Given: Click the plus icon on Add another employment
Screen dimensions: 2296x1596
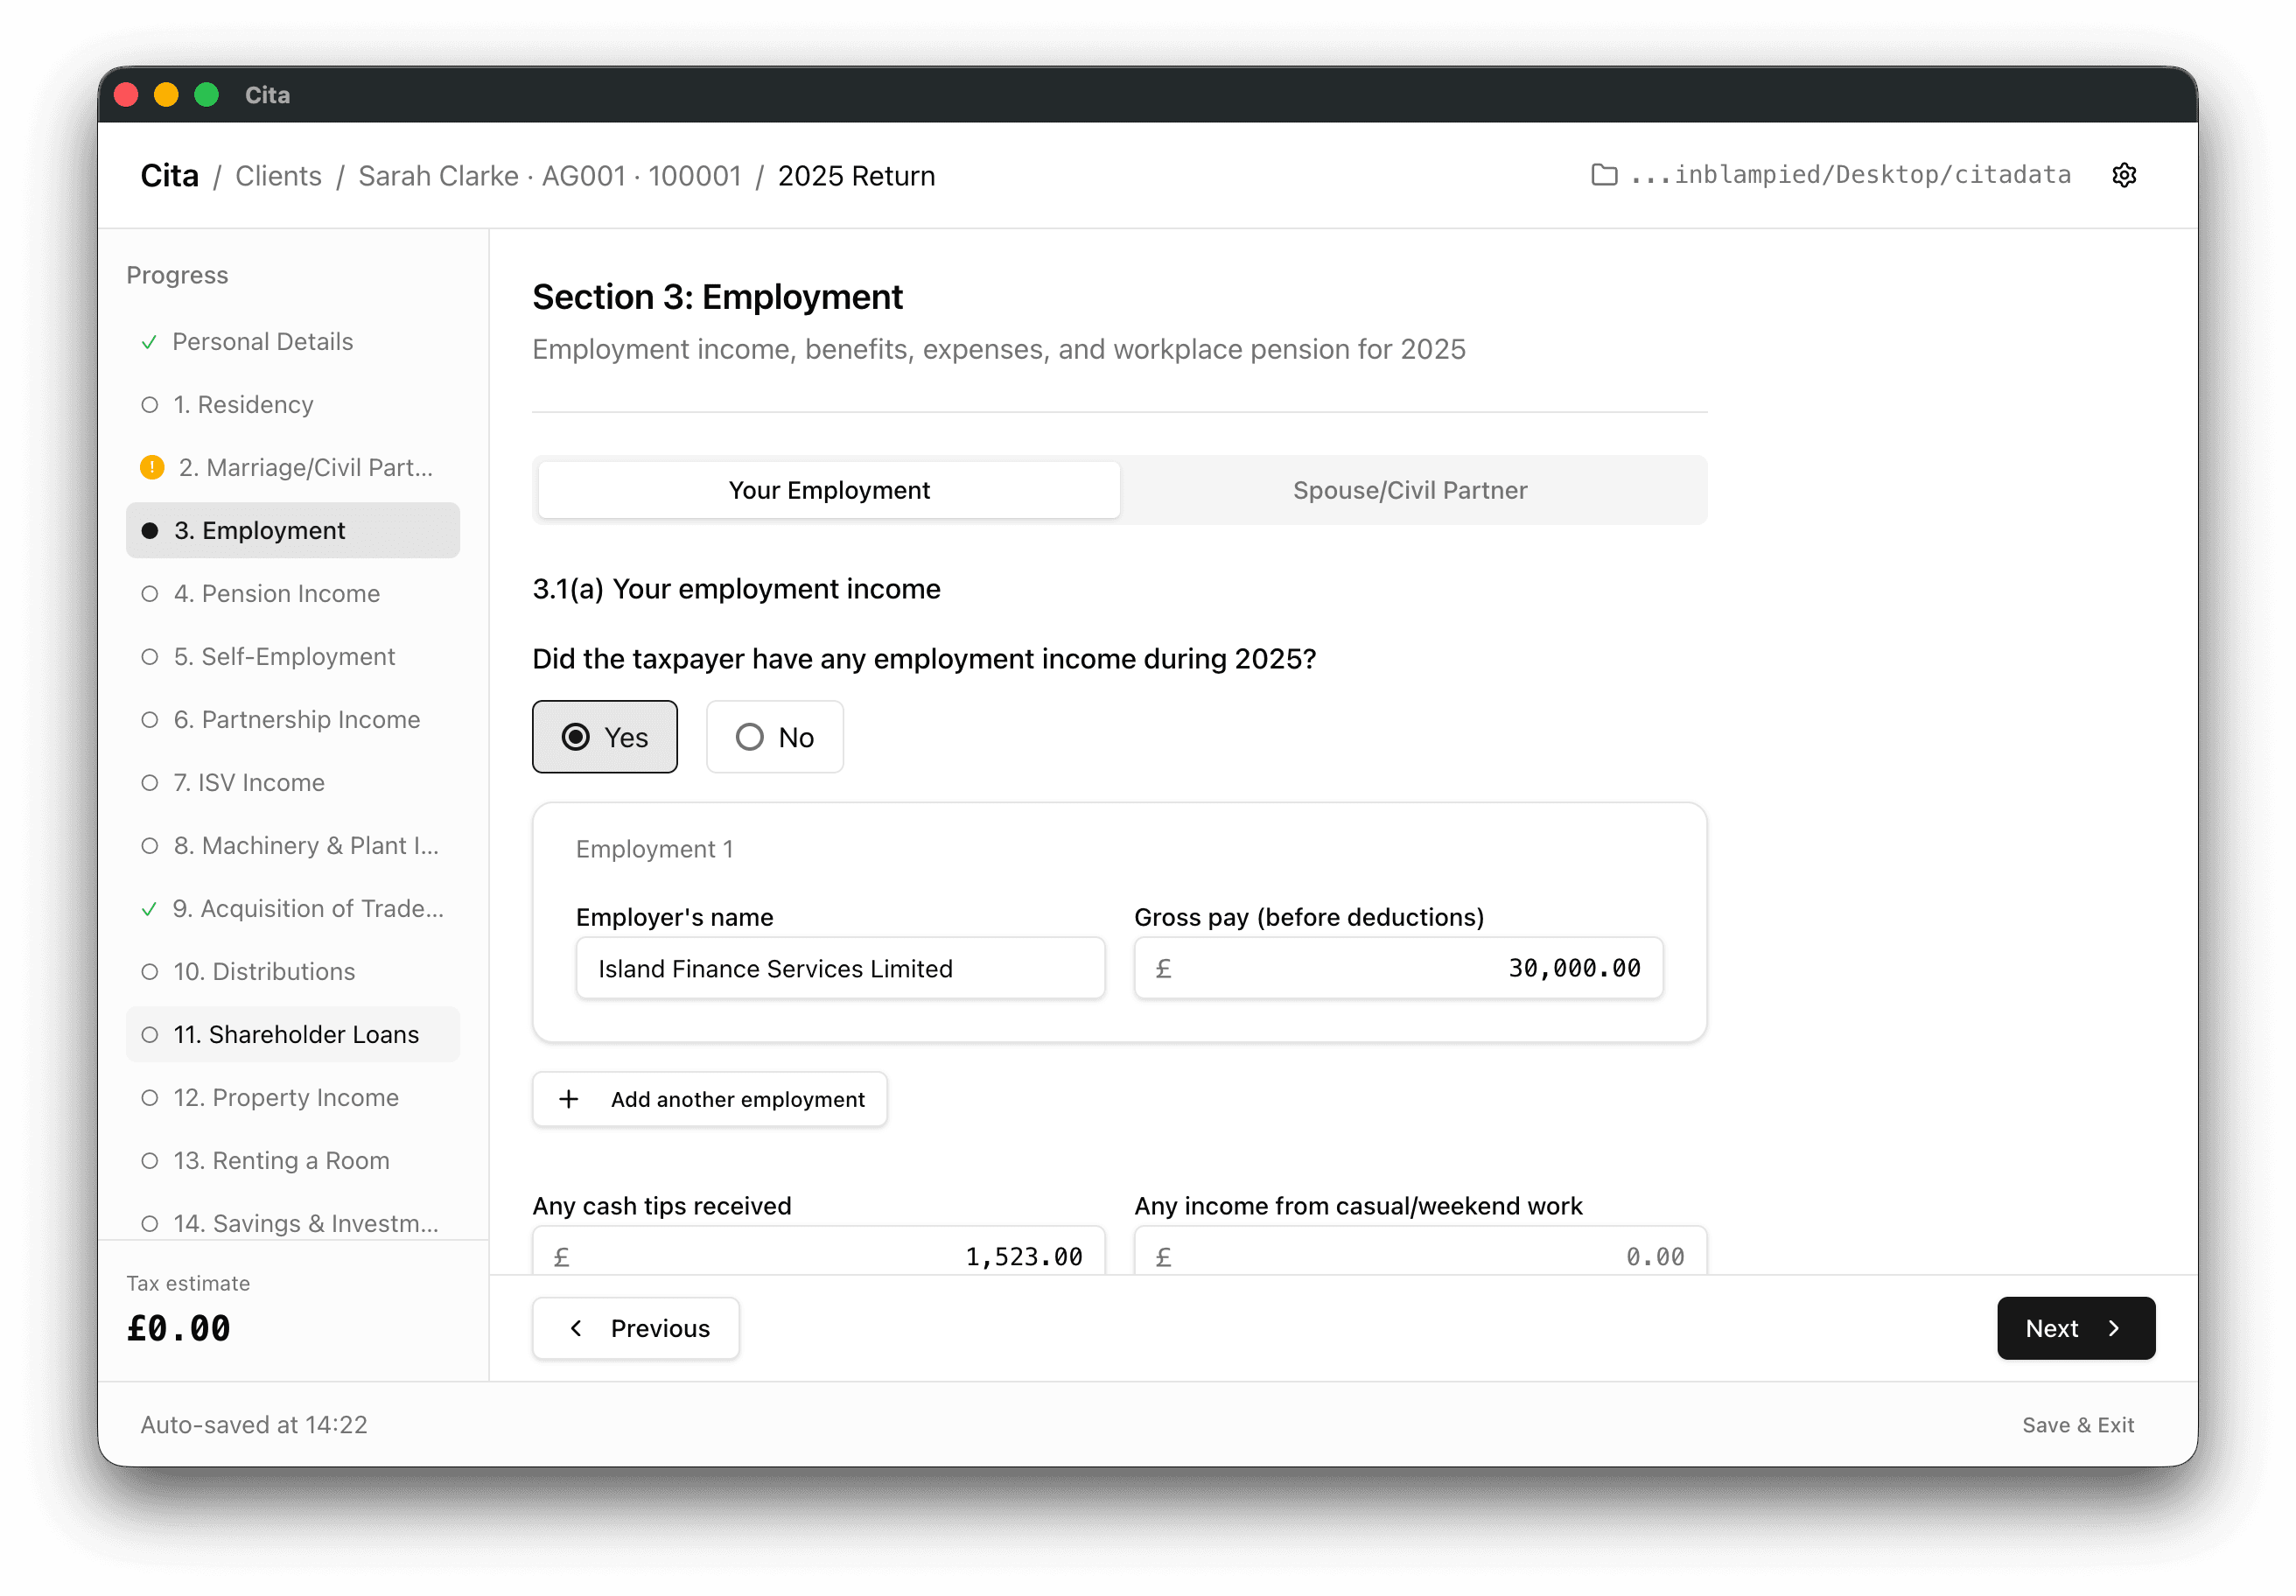Looking at the screenshot, I should point(568,1099).
